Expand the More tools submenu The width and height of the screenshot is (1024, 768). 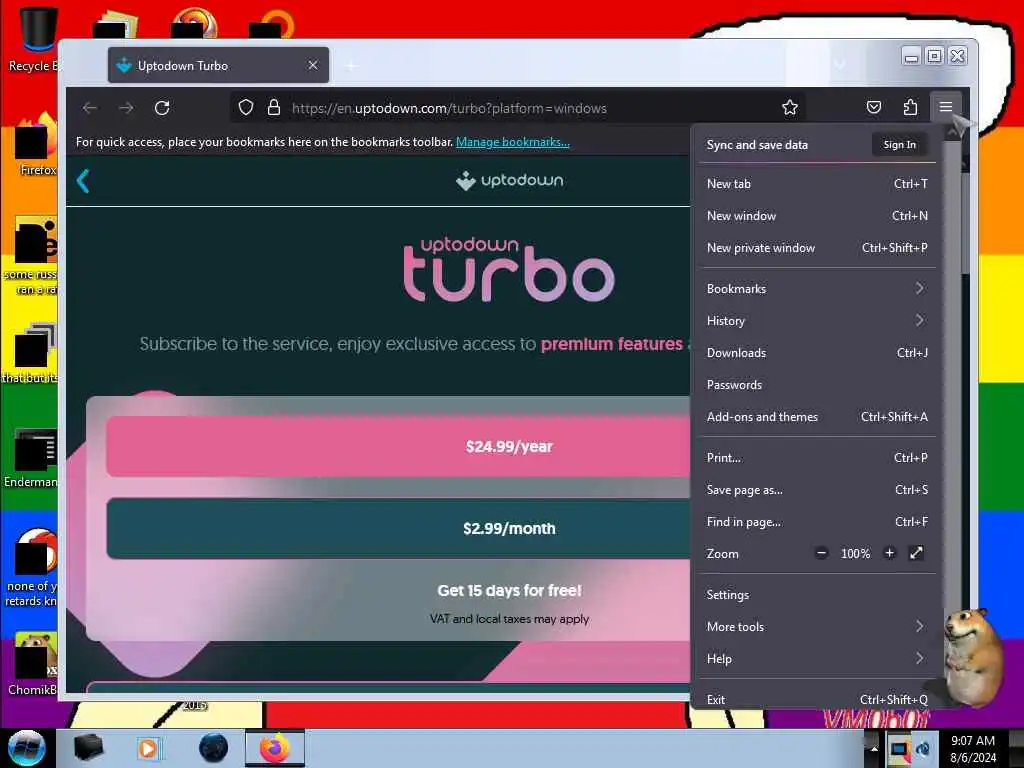(817, 627)
